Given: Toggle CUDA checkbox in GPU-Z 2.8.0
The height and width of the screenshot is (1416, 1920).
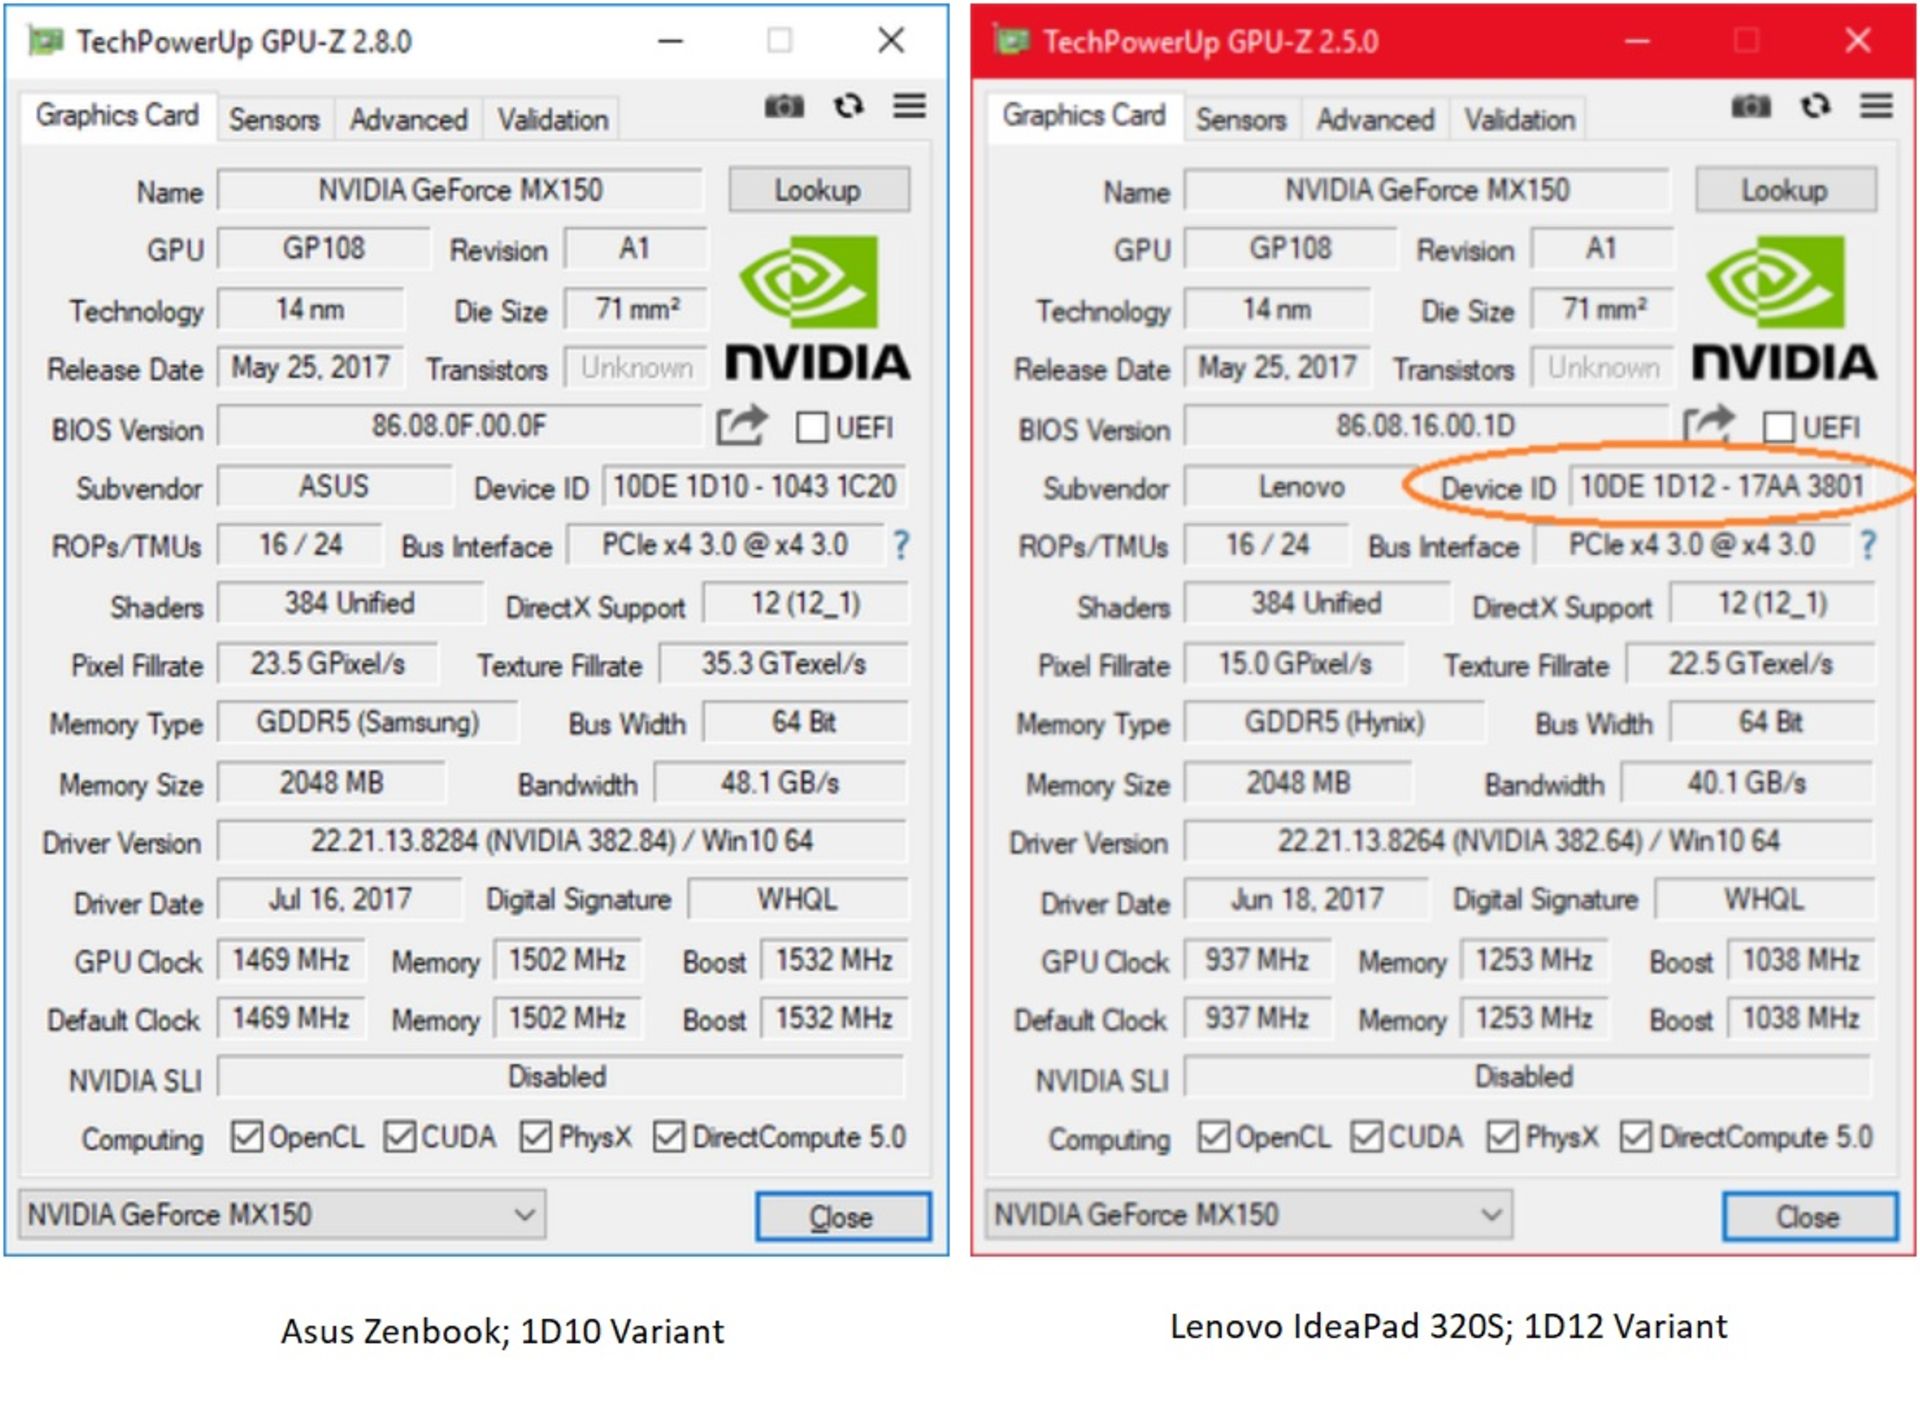Looking at the screenshot, I should click(x=400, y=1137).
